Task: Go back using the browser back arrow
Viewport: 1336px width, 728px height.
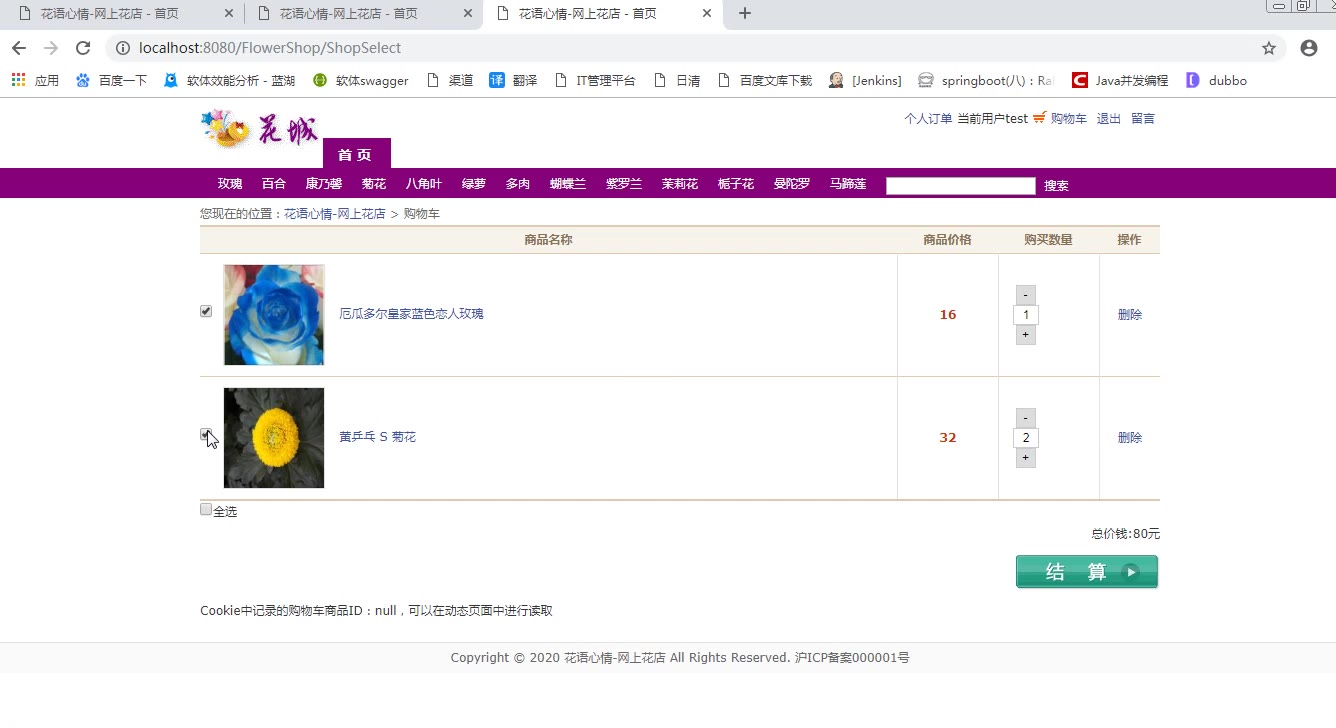Action: pos(19,48)
